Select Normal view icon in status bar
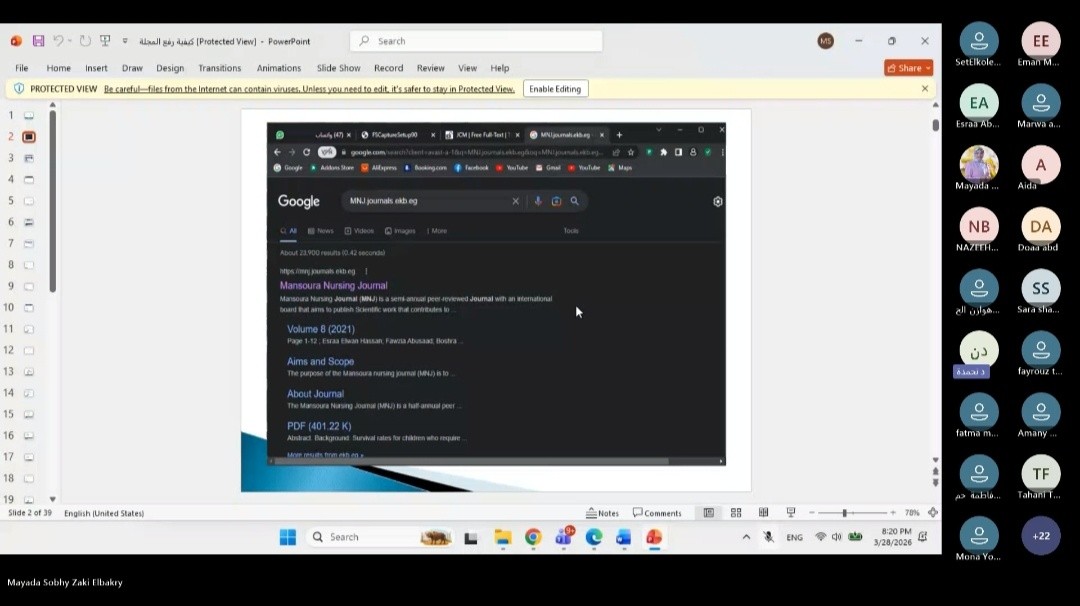 [708, 513]
